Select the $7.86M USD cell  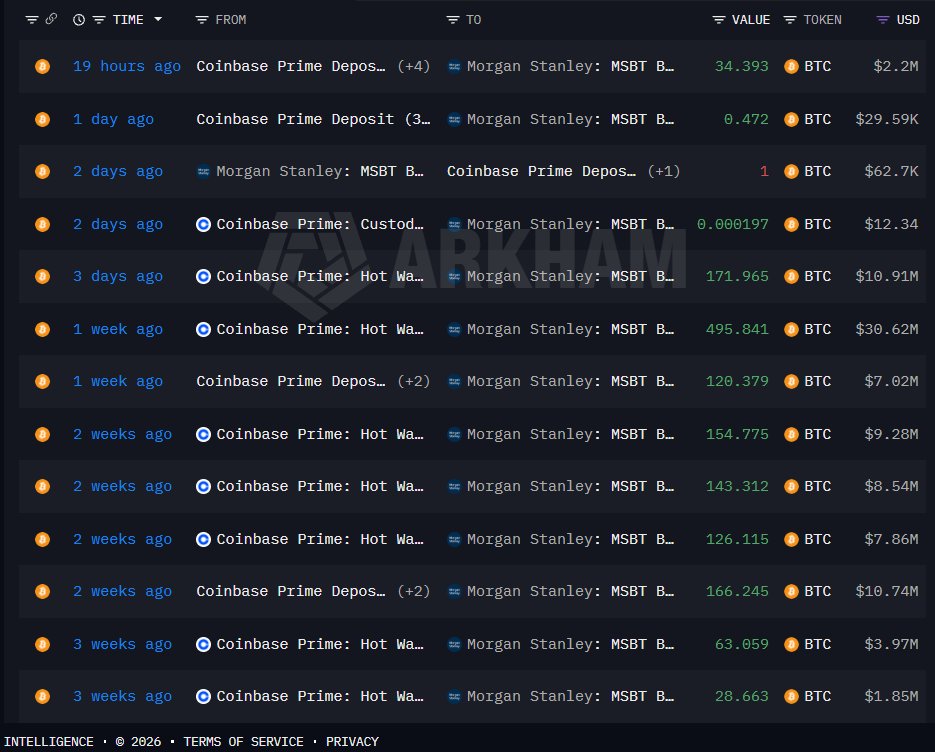click(x=891, y=539)
